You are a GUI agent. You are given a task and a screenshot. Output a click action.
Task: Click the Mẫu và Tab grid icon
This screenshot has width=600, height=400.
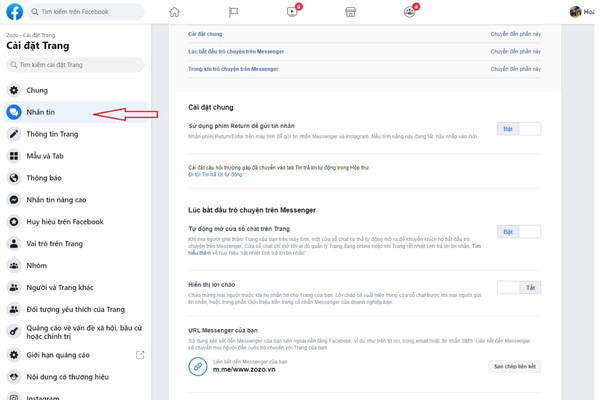[x=14, y=156]
